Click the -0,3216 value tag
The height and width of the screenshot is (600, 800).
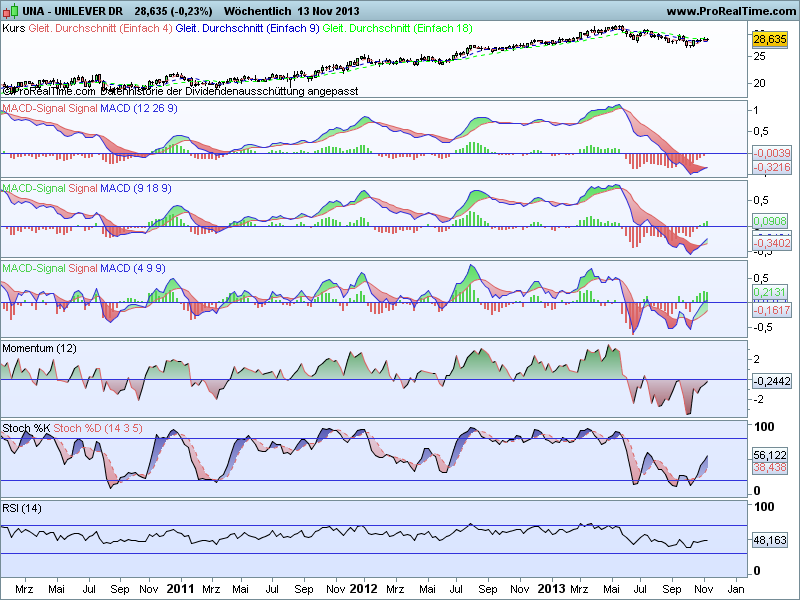pos(772,167)
